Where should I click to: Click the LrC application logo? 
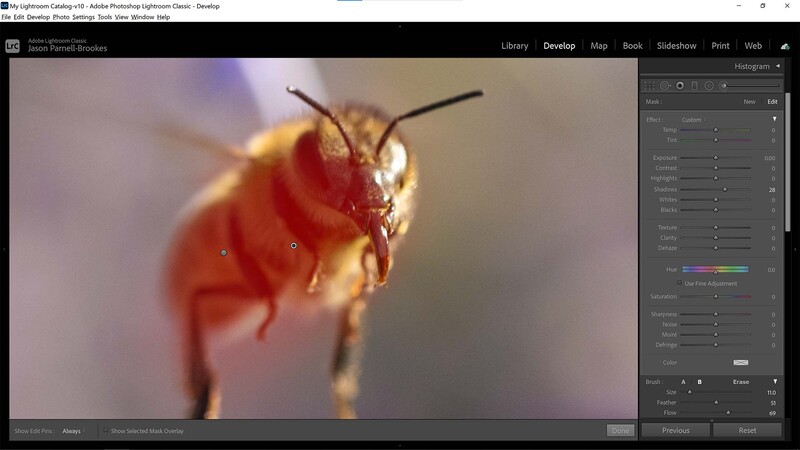tap(12, 46)
